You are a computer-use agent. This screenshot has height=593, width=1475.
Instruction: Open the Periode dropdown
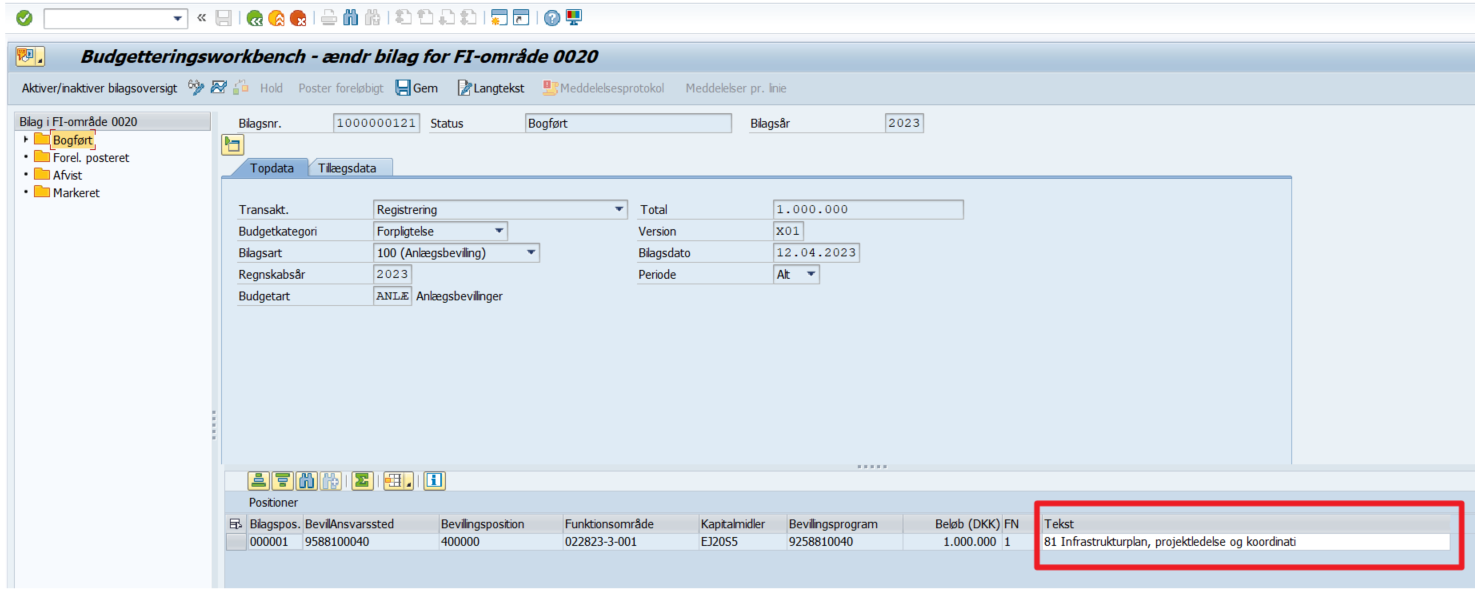[811, 274]
